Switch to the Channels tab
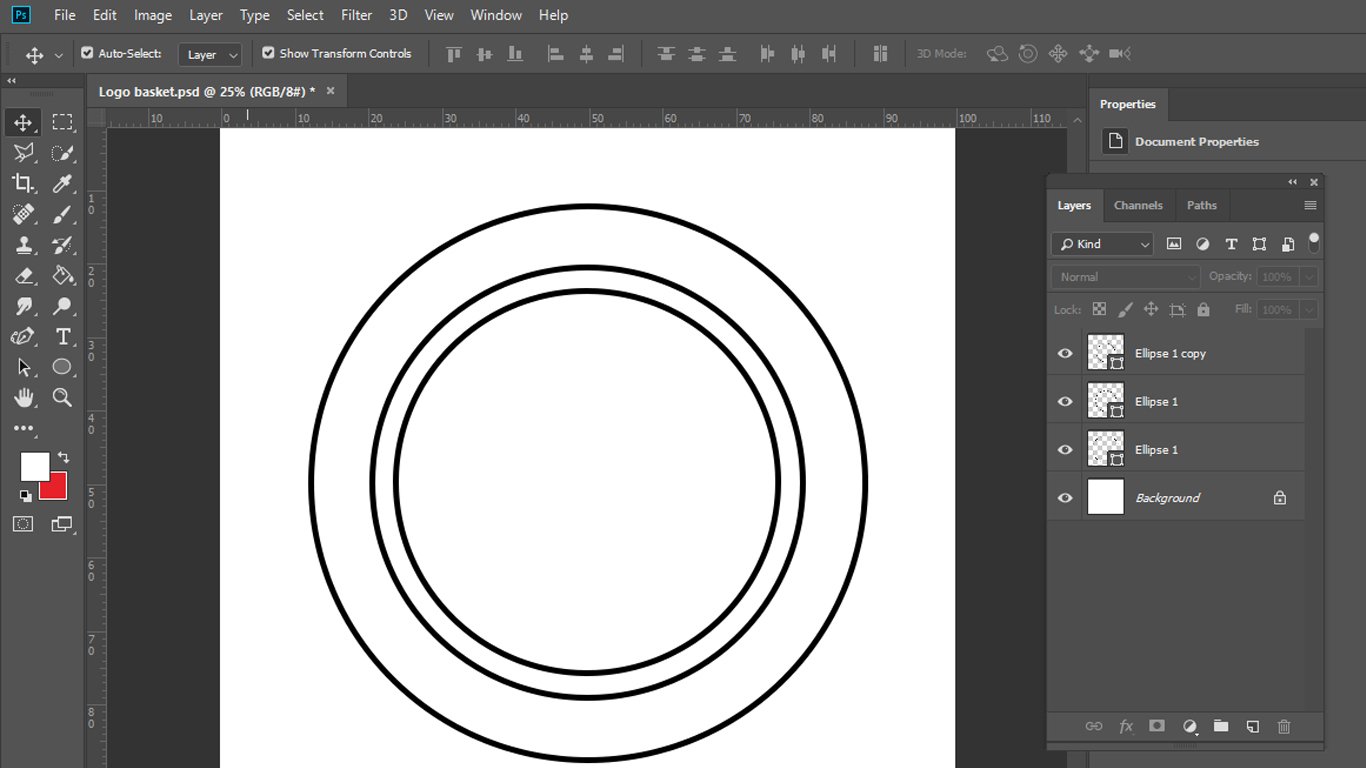Image resolution: width=1366 pixels, height=768 pixels. click(x=1138, y=205)
